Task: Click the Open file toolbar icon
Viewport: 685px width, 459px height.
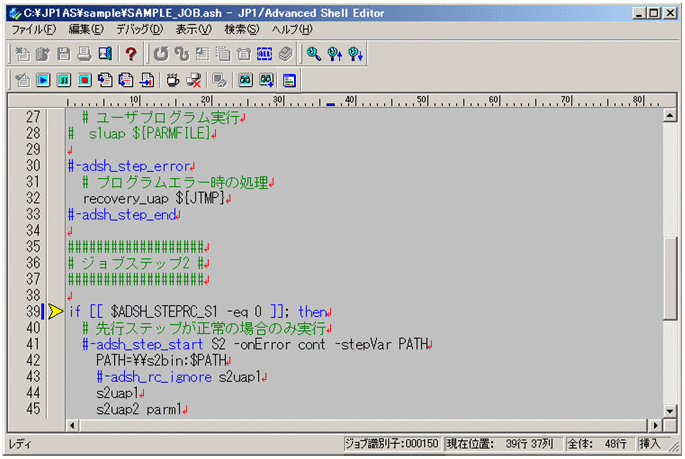Action: 43,54
